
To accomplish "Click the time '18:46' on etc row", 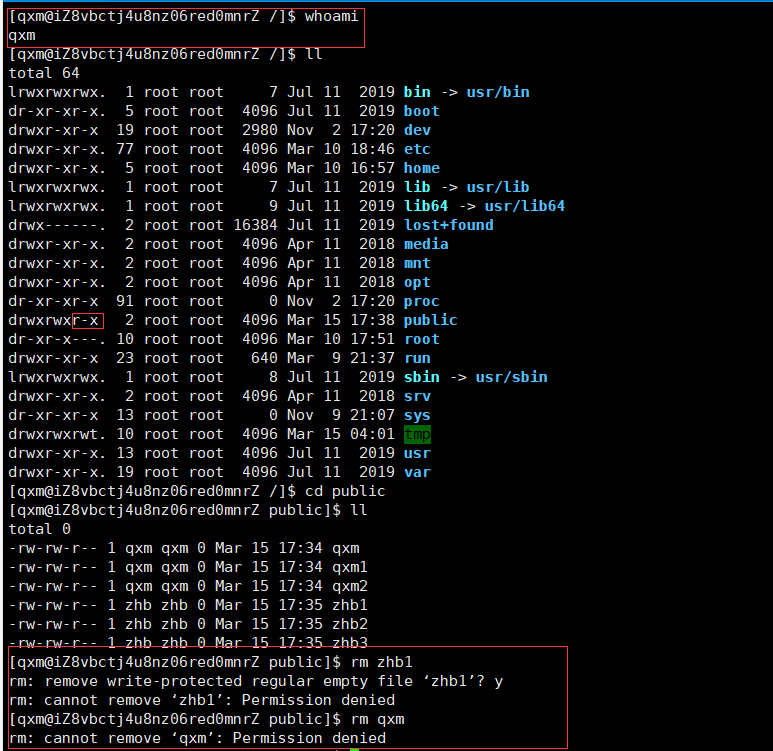I will point(372,149).
